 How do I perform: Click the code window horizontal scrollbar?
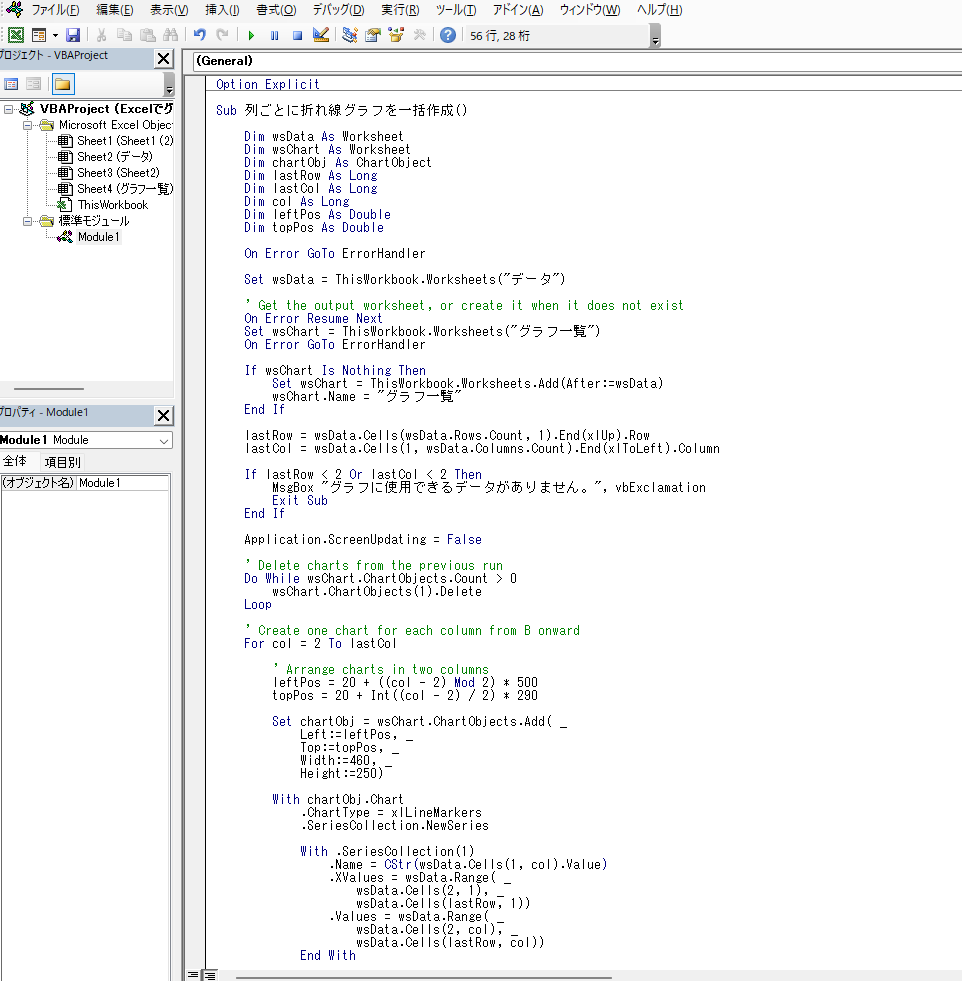click(x=423, y=977)
